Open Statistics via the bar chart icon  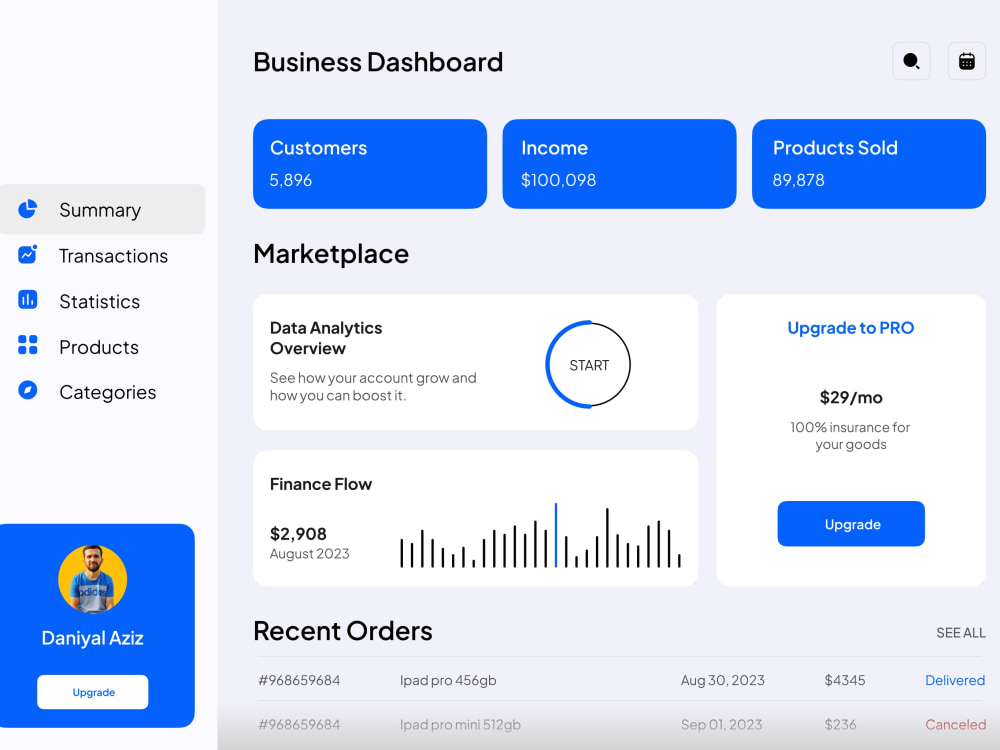tap(27, 301)
